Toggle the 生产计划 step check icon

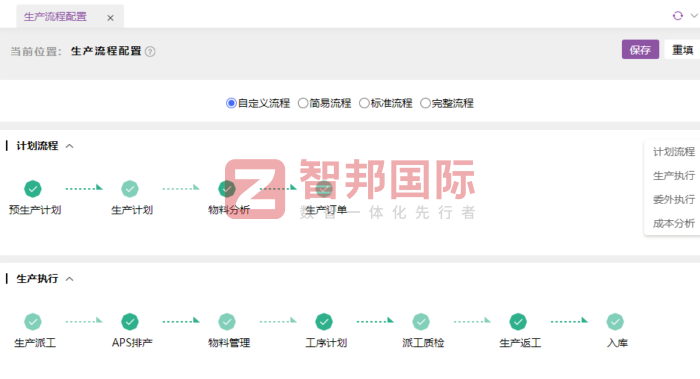[130, 188]
